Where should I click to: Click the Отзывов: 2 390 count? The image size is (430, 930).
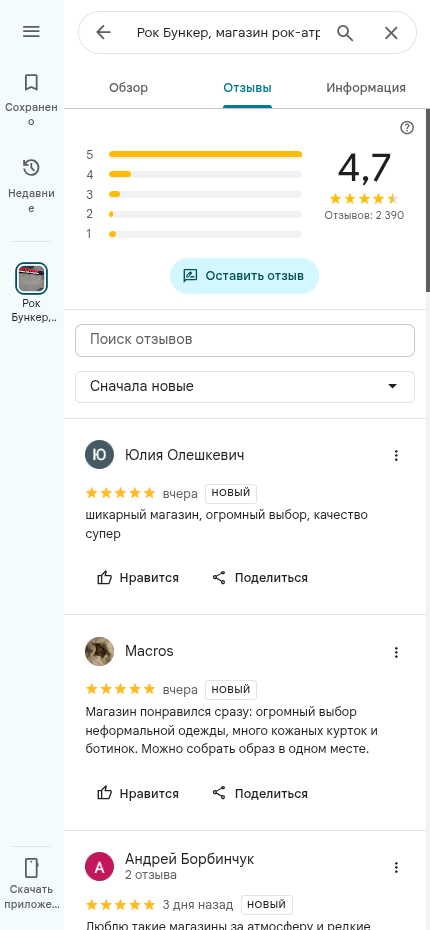364,215
